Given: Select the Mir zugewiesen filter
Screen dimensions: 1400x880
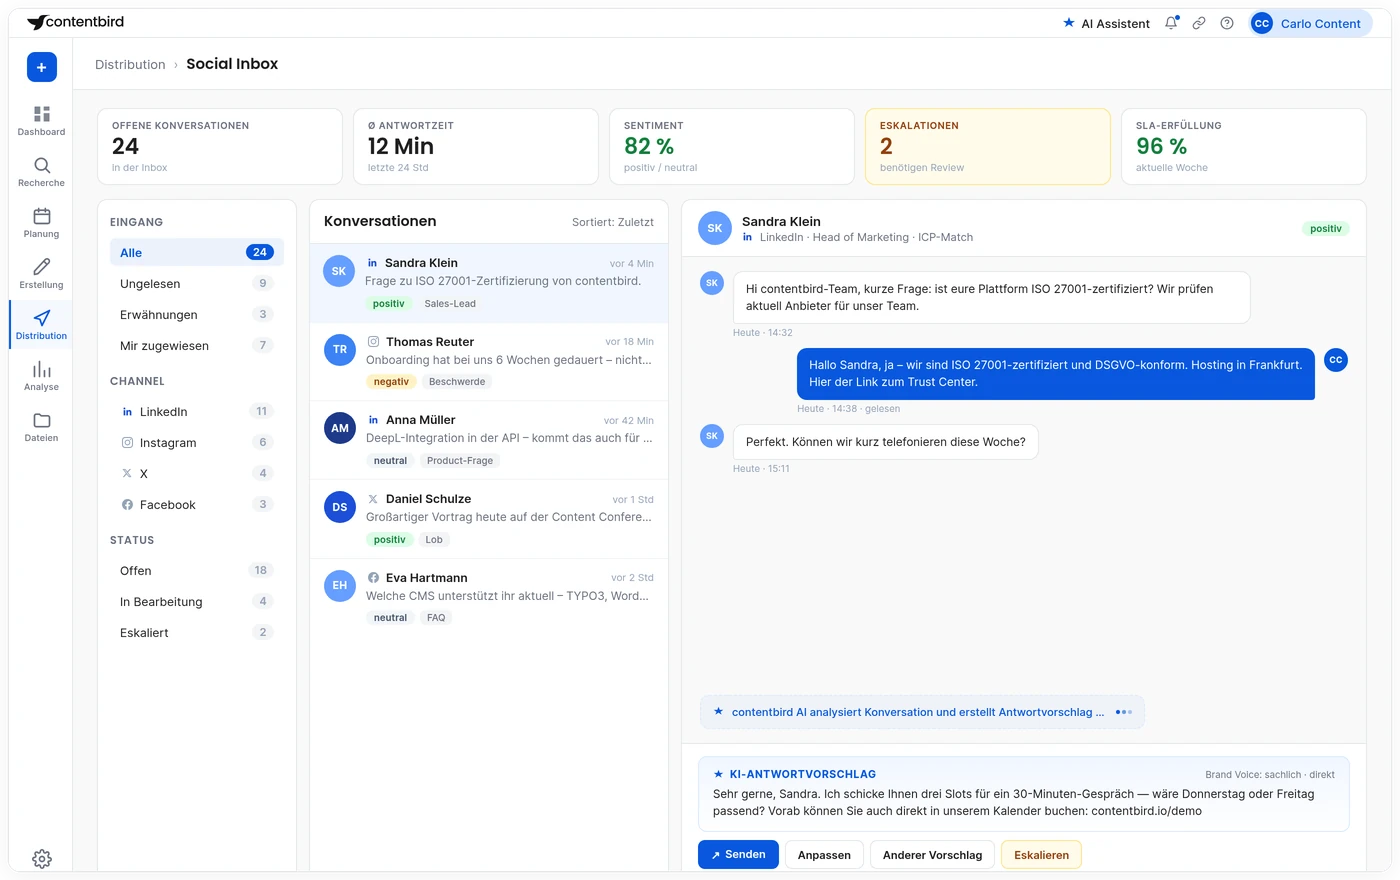Looking at the screenshot, I should (x=196, y=345).
